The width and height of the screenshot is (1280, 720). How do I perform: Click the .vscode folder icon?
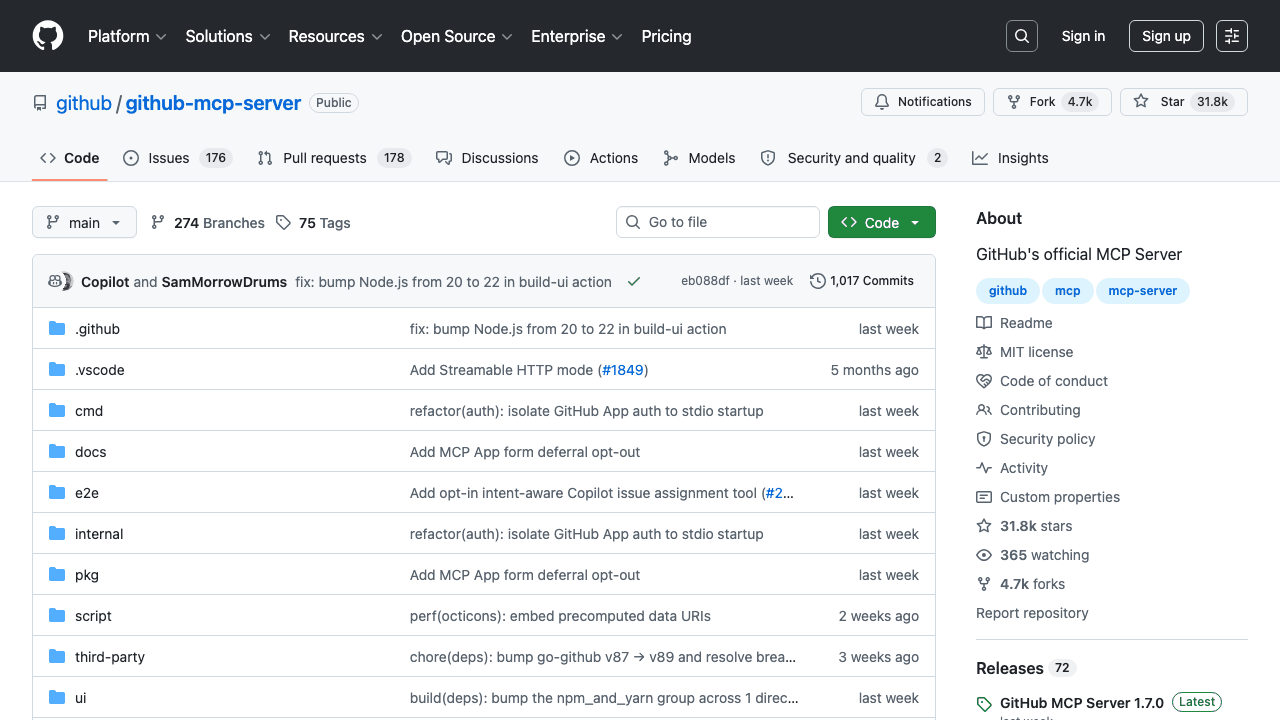tap(57, 370)
